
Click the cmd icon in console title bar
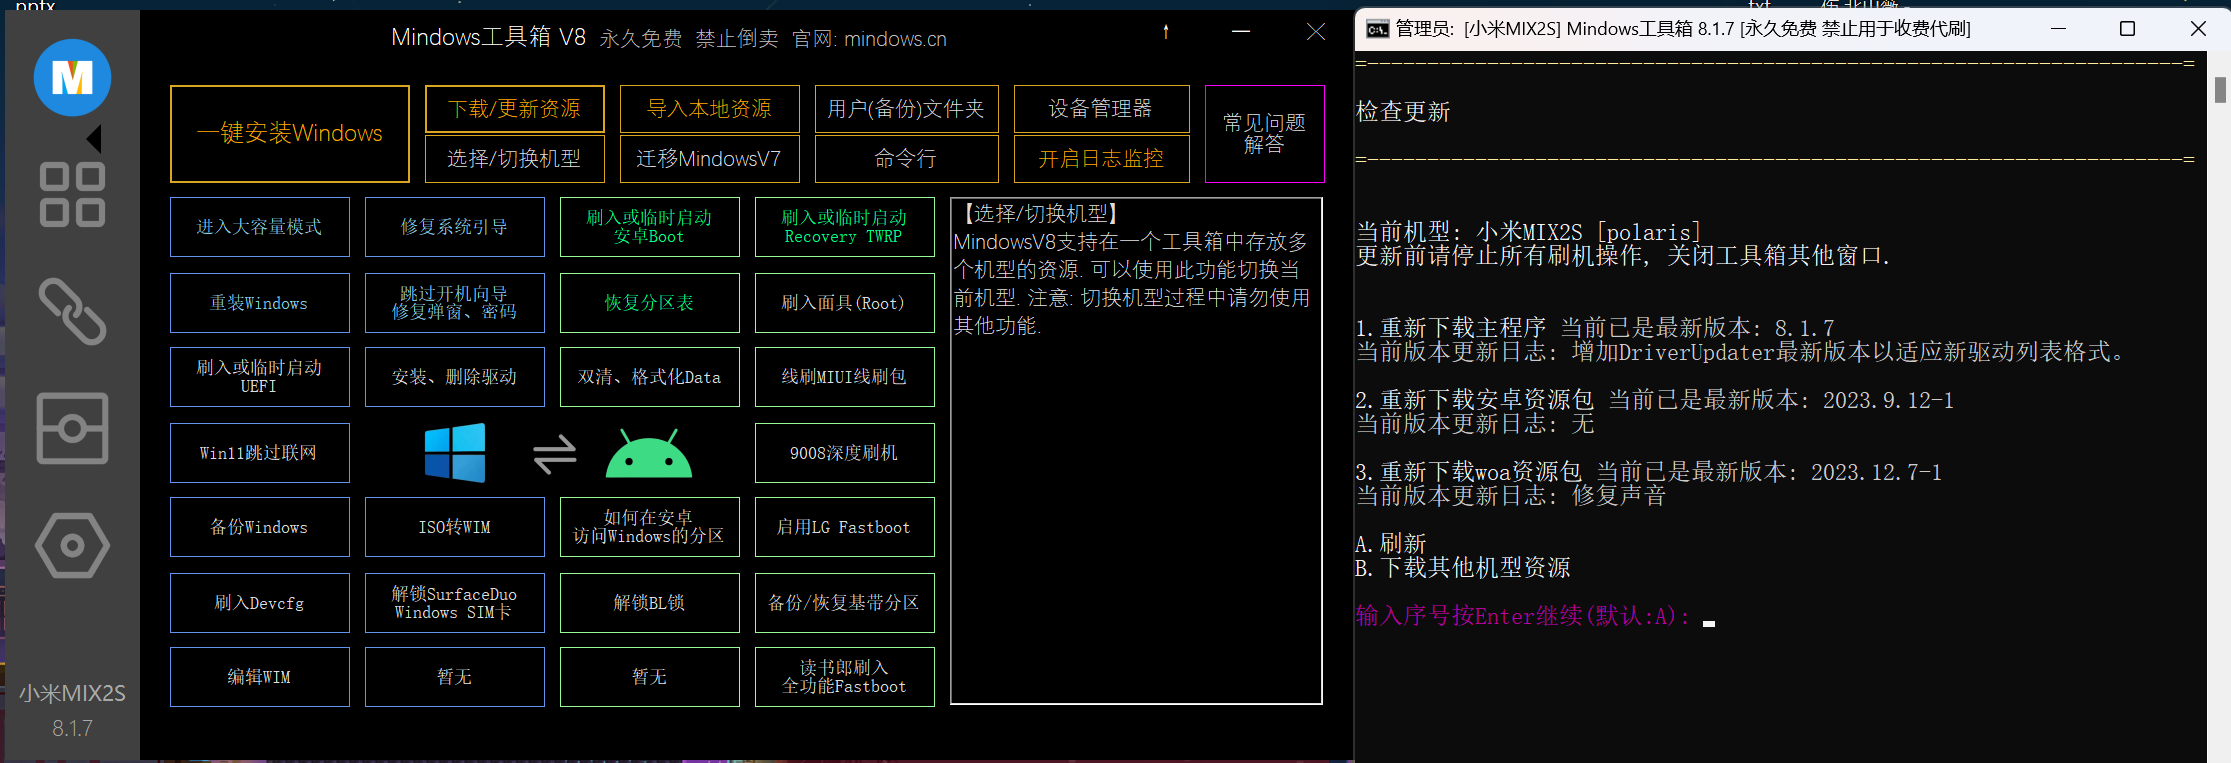(1378, 29)
